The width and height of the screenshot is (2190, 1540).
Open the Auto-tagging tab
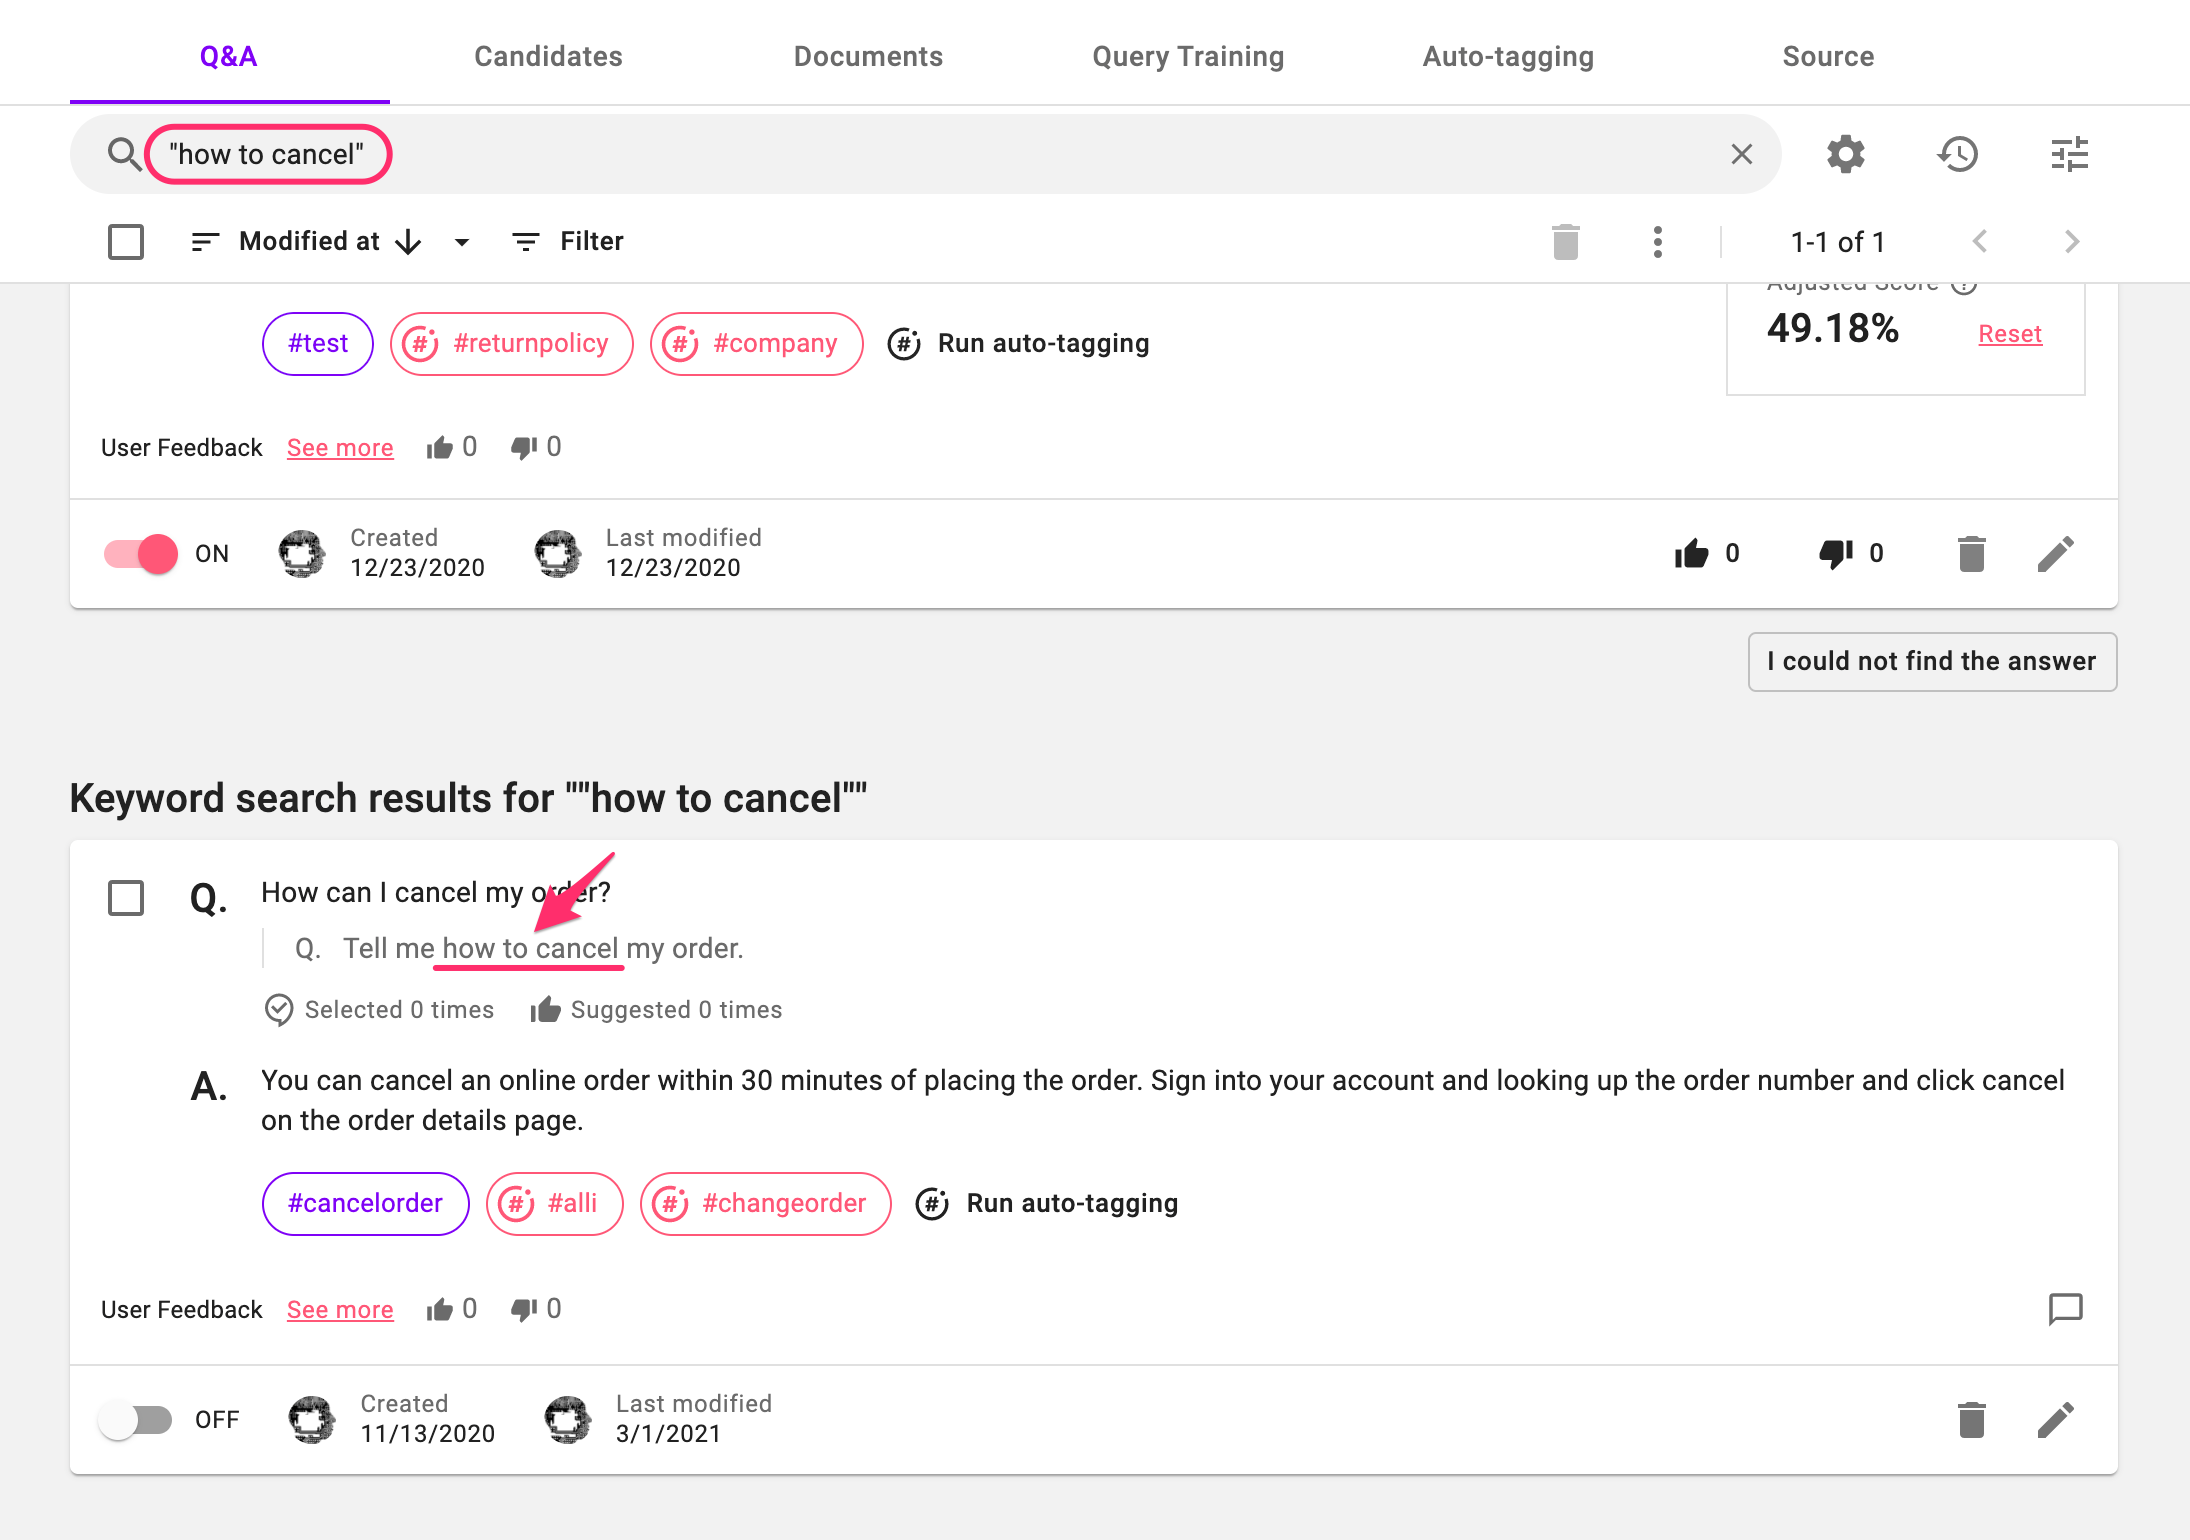click(1508, 56)
